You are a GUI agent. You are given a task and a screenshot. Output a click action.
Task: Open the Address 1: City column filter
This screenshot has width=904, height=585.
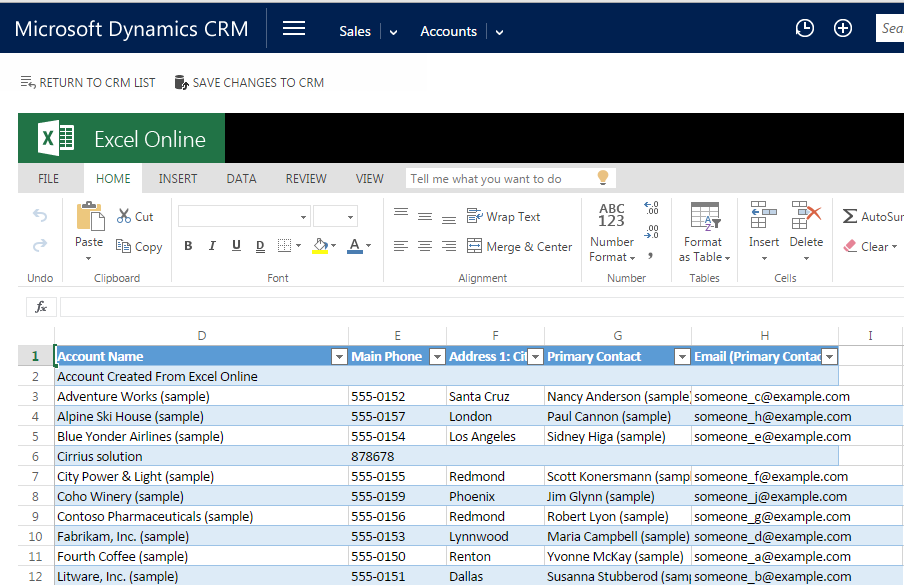pos(536,357)
